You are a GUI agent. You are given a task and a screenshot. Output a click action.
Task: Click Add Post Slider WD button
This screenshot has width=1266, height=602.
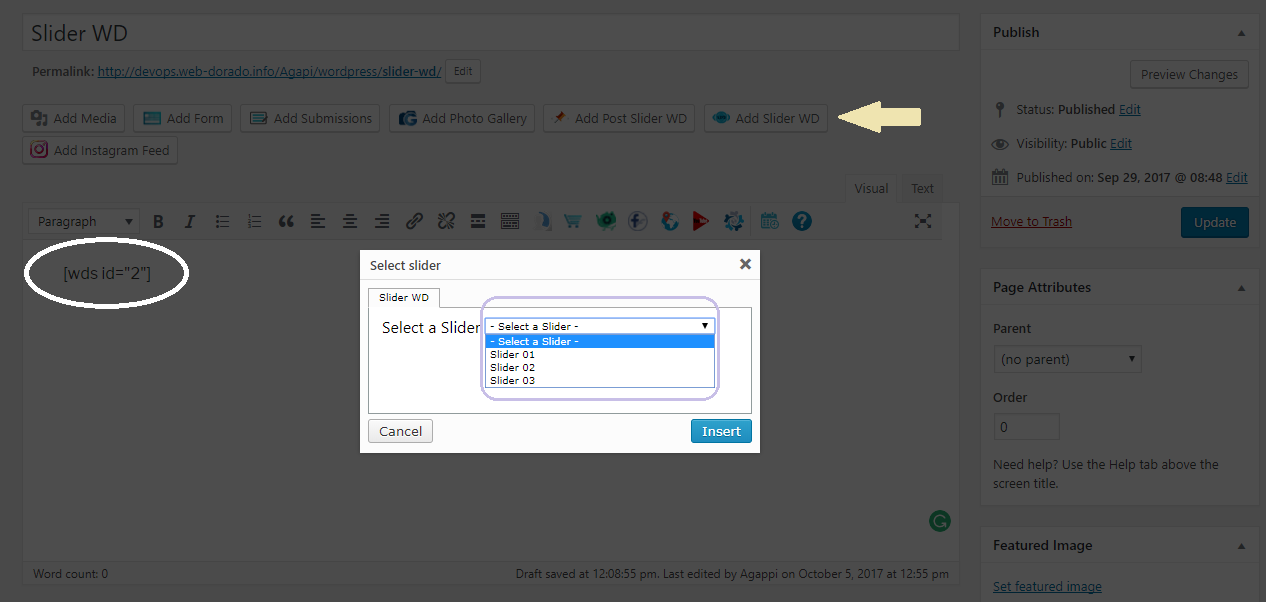(x=619, y=118)
